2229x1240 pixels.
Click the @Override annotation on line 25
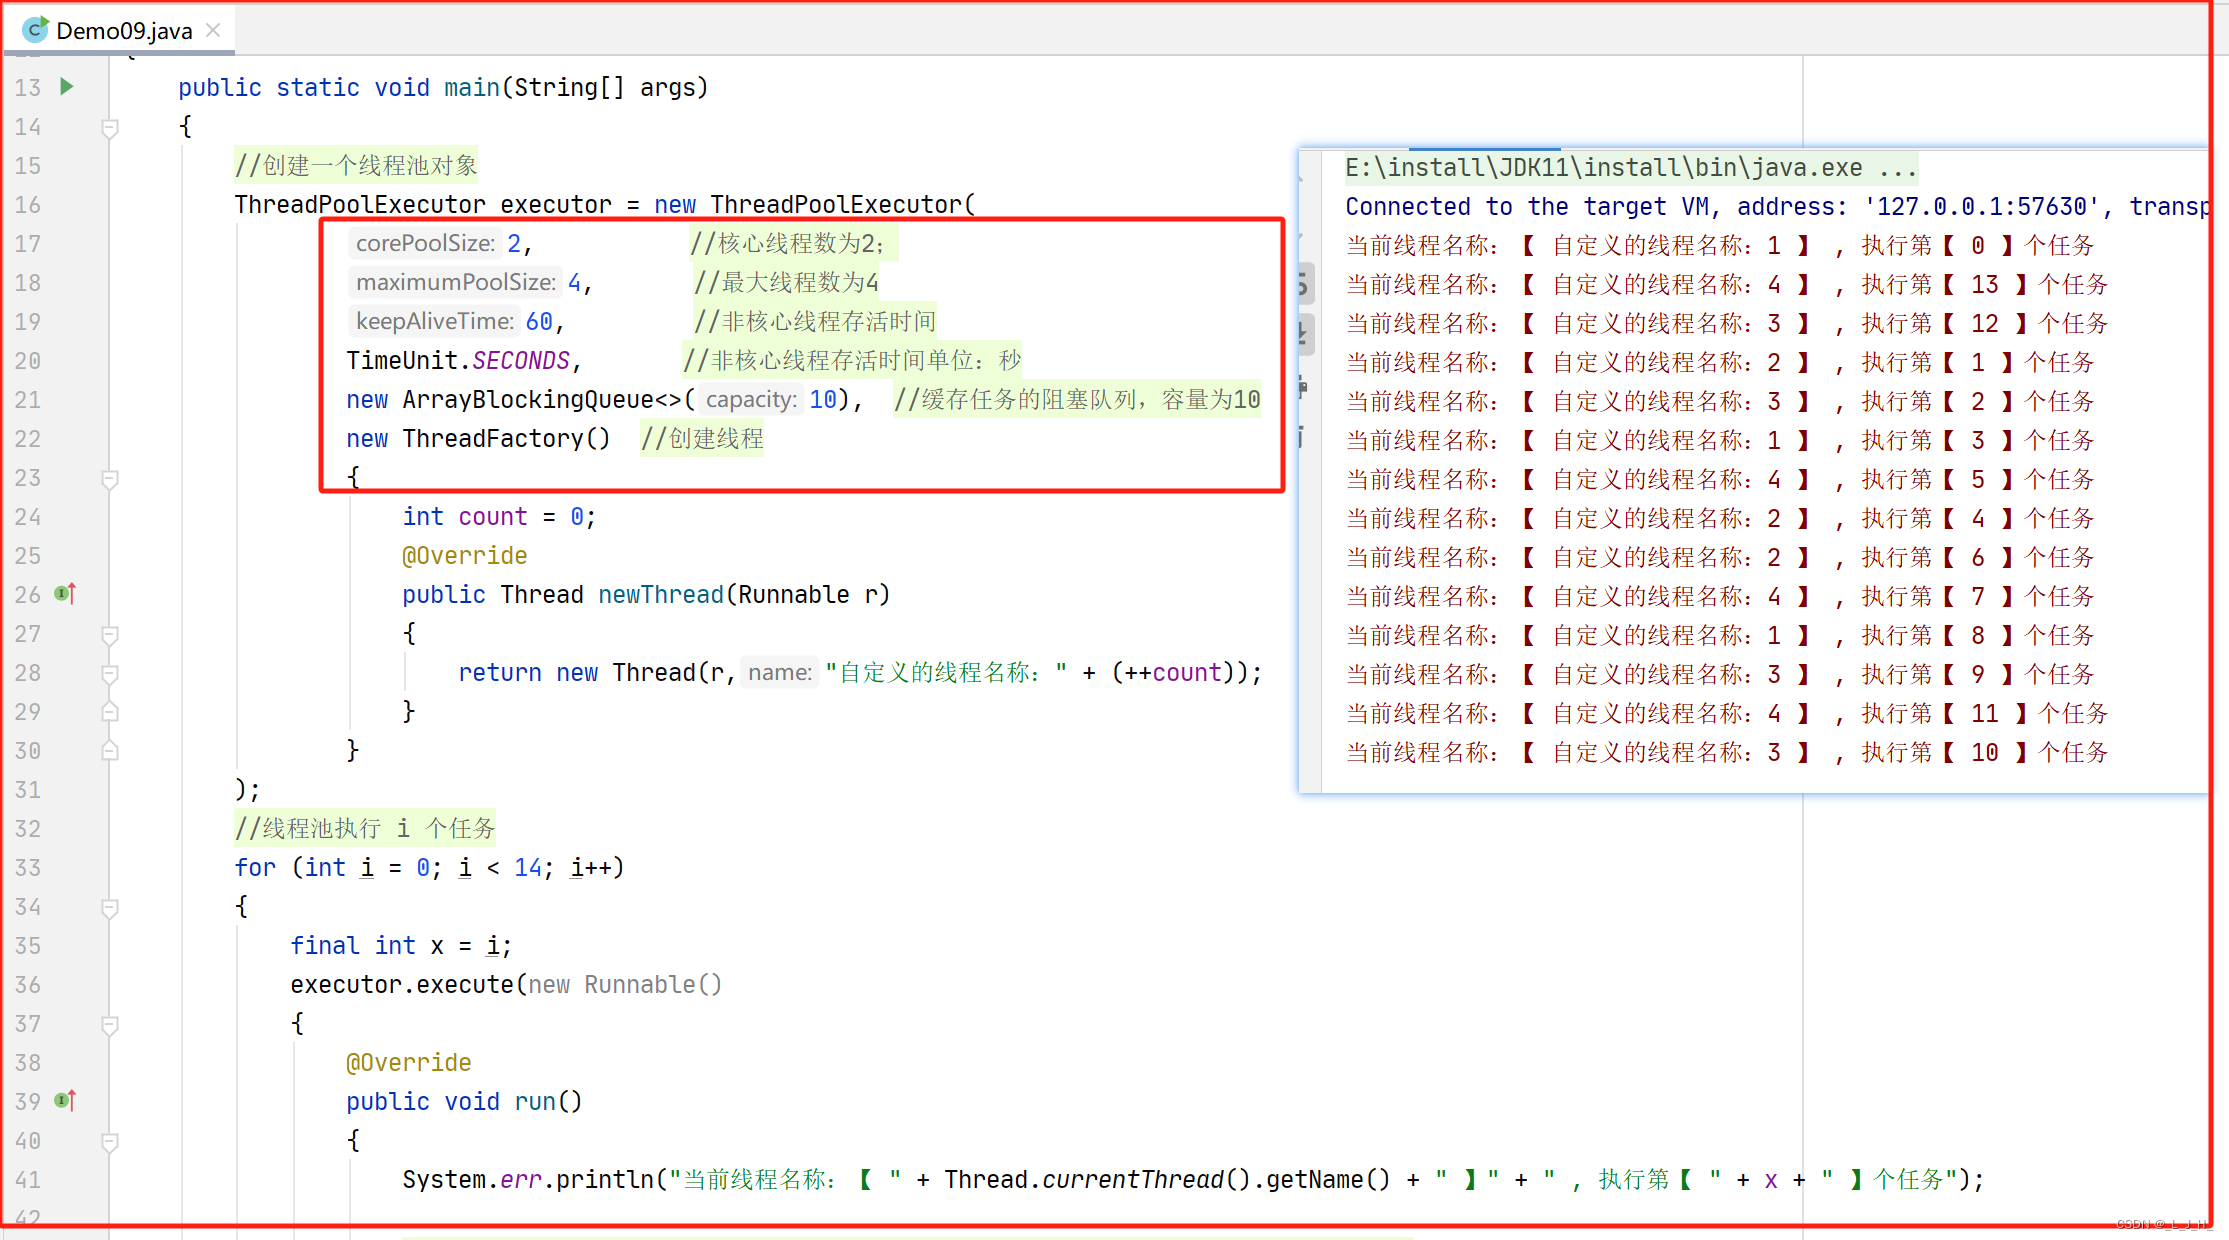(x=465, y=555)
